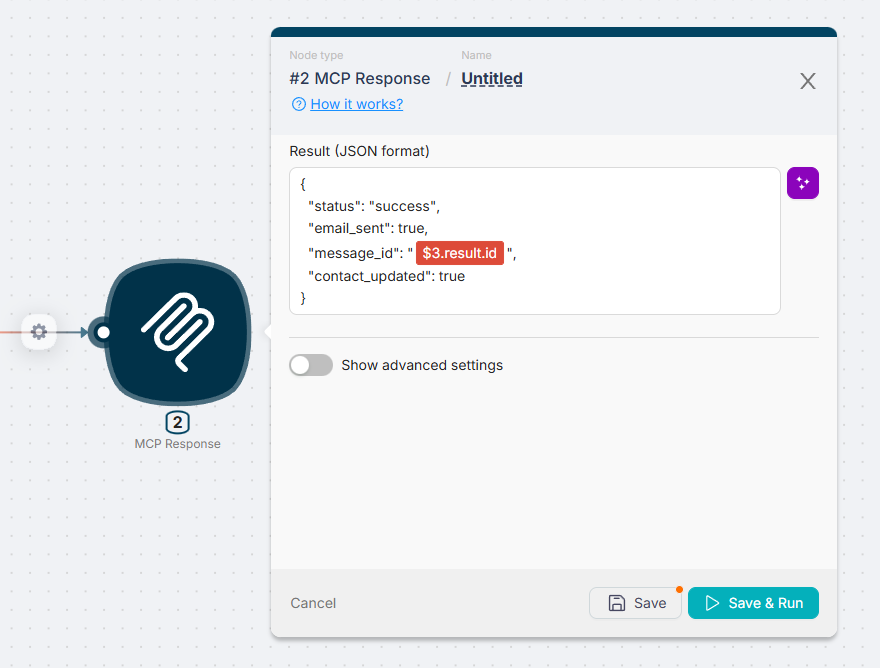
Task: Click the question mark icon beside How it works
Action: (x=297, y=104)
